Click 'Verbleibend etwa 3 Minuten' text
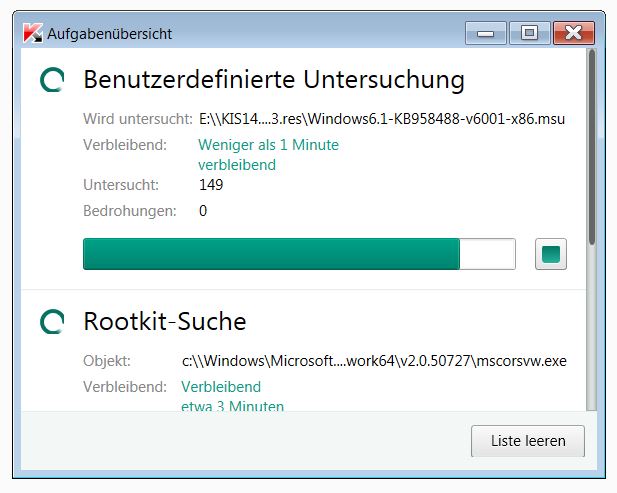Image resolution: width=617 pixels, height=493 pixels. tap(233, 397)
